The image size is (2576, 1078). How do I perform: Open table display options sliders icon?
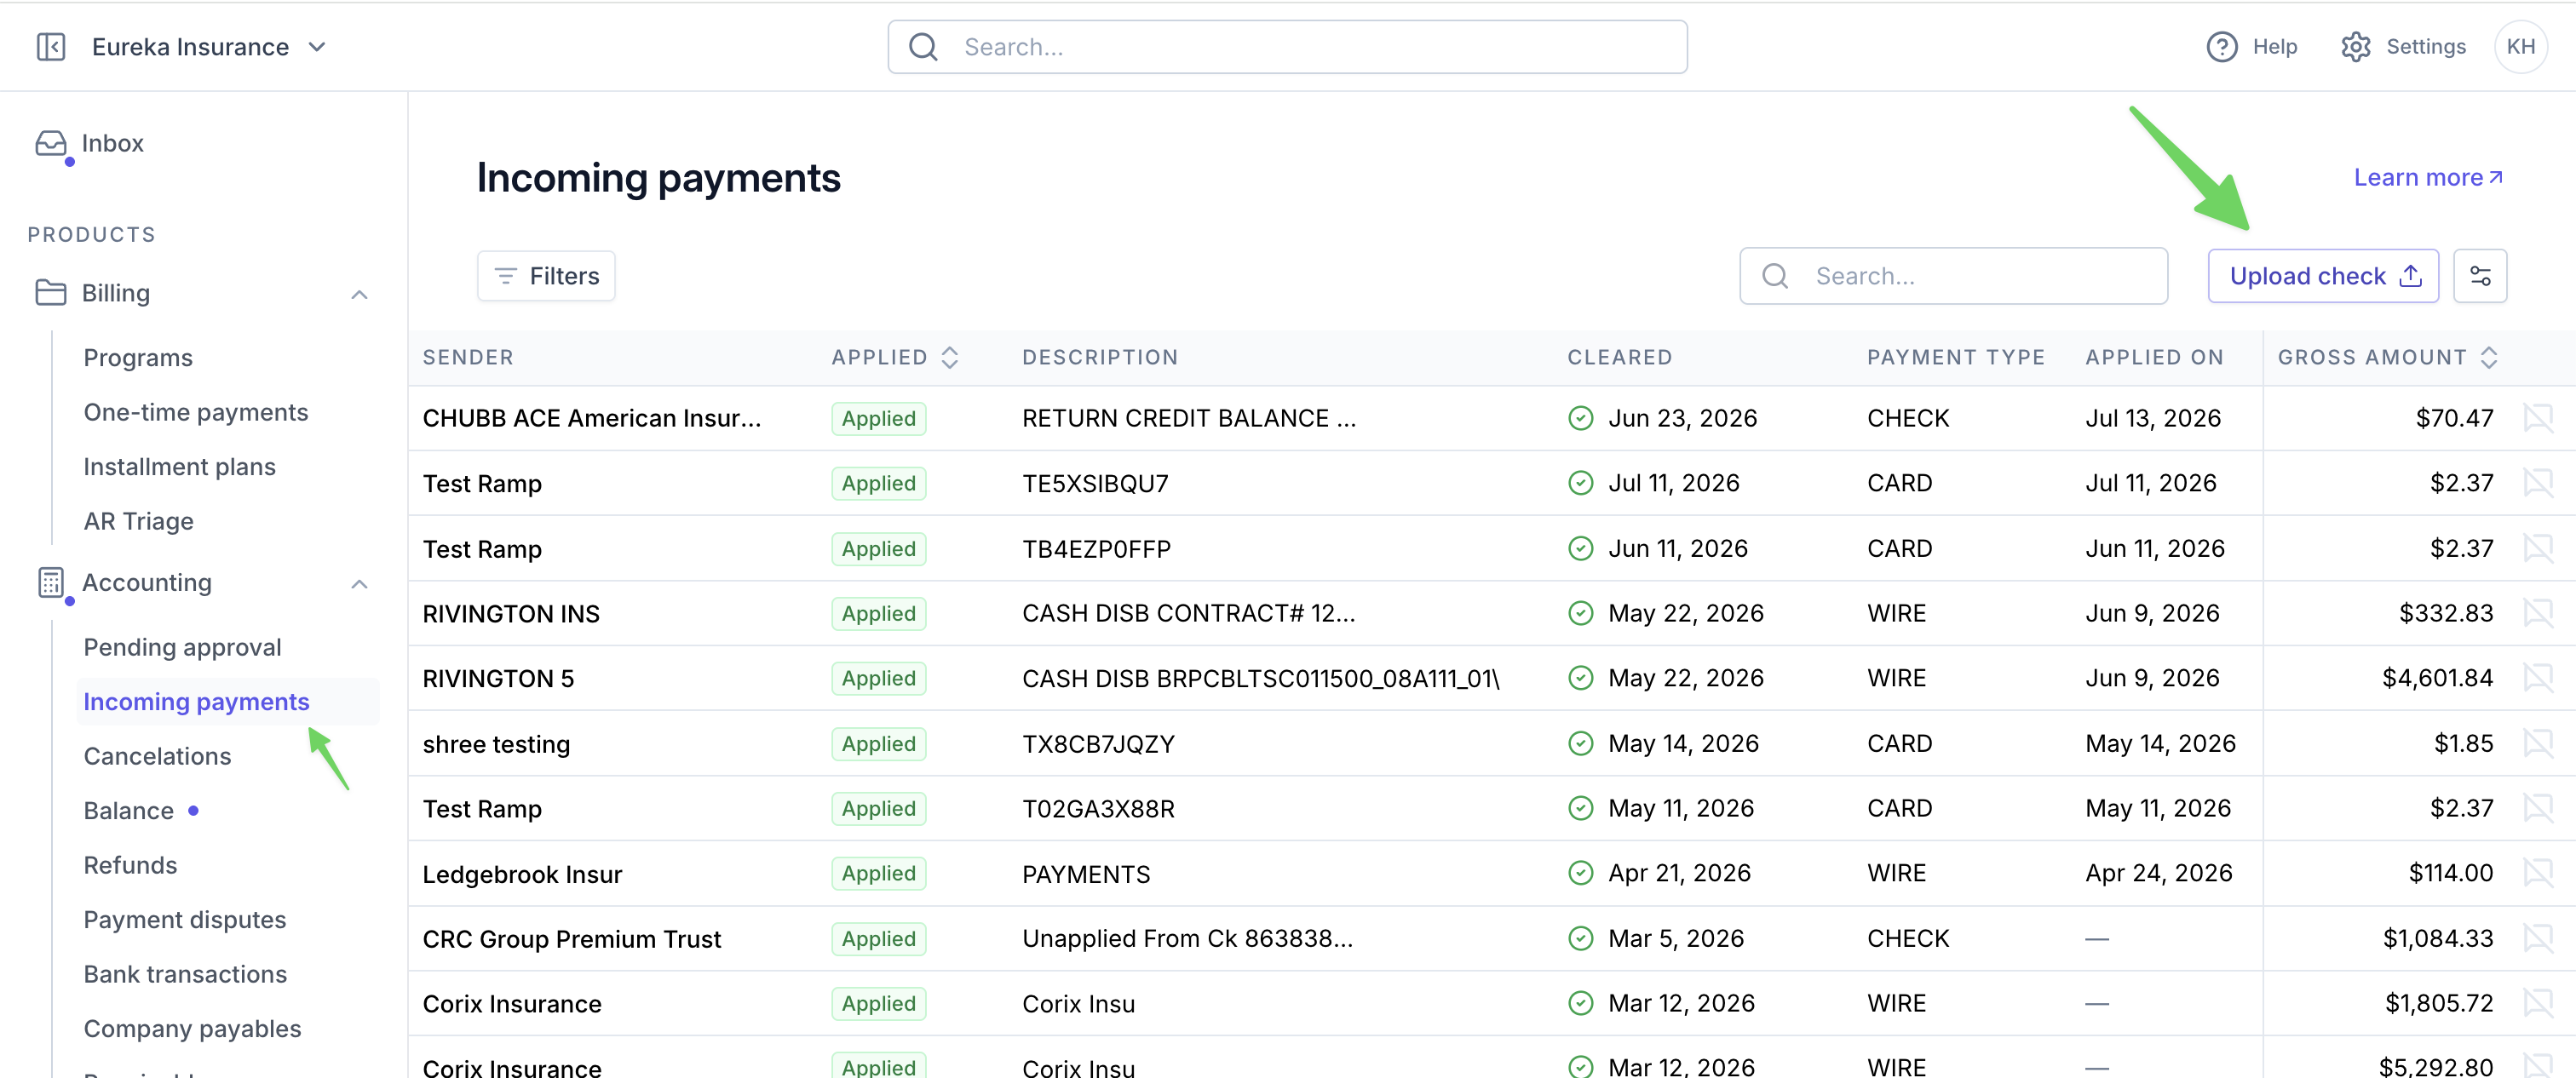[2480, 276]
